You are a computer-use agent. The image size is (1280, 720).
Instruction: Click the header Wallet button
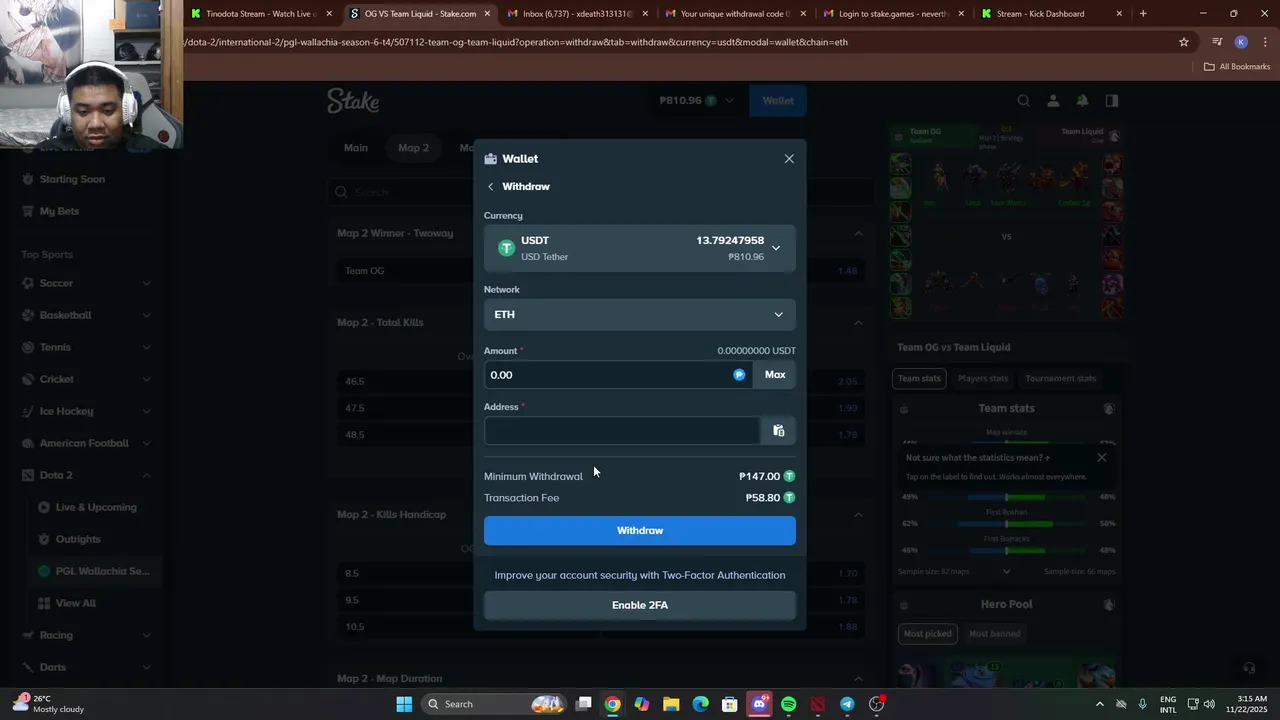click(x=778, y=101)
